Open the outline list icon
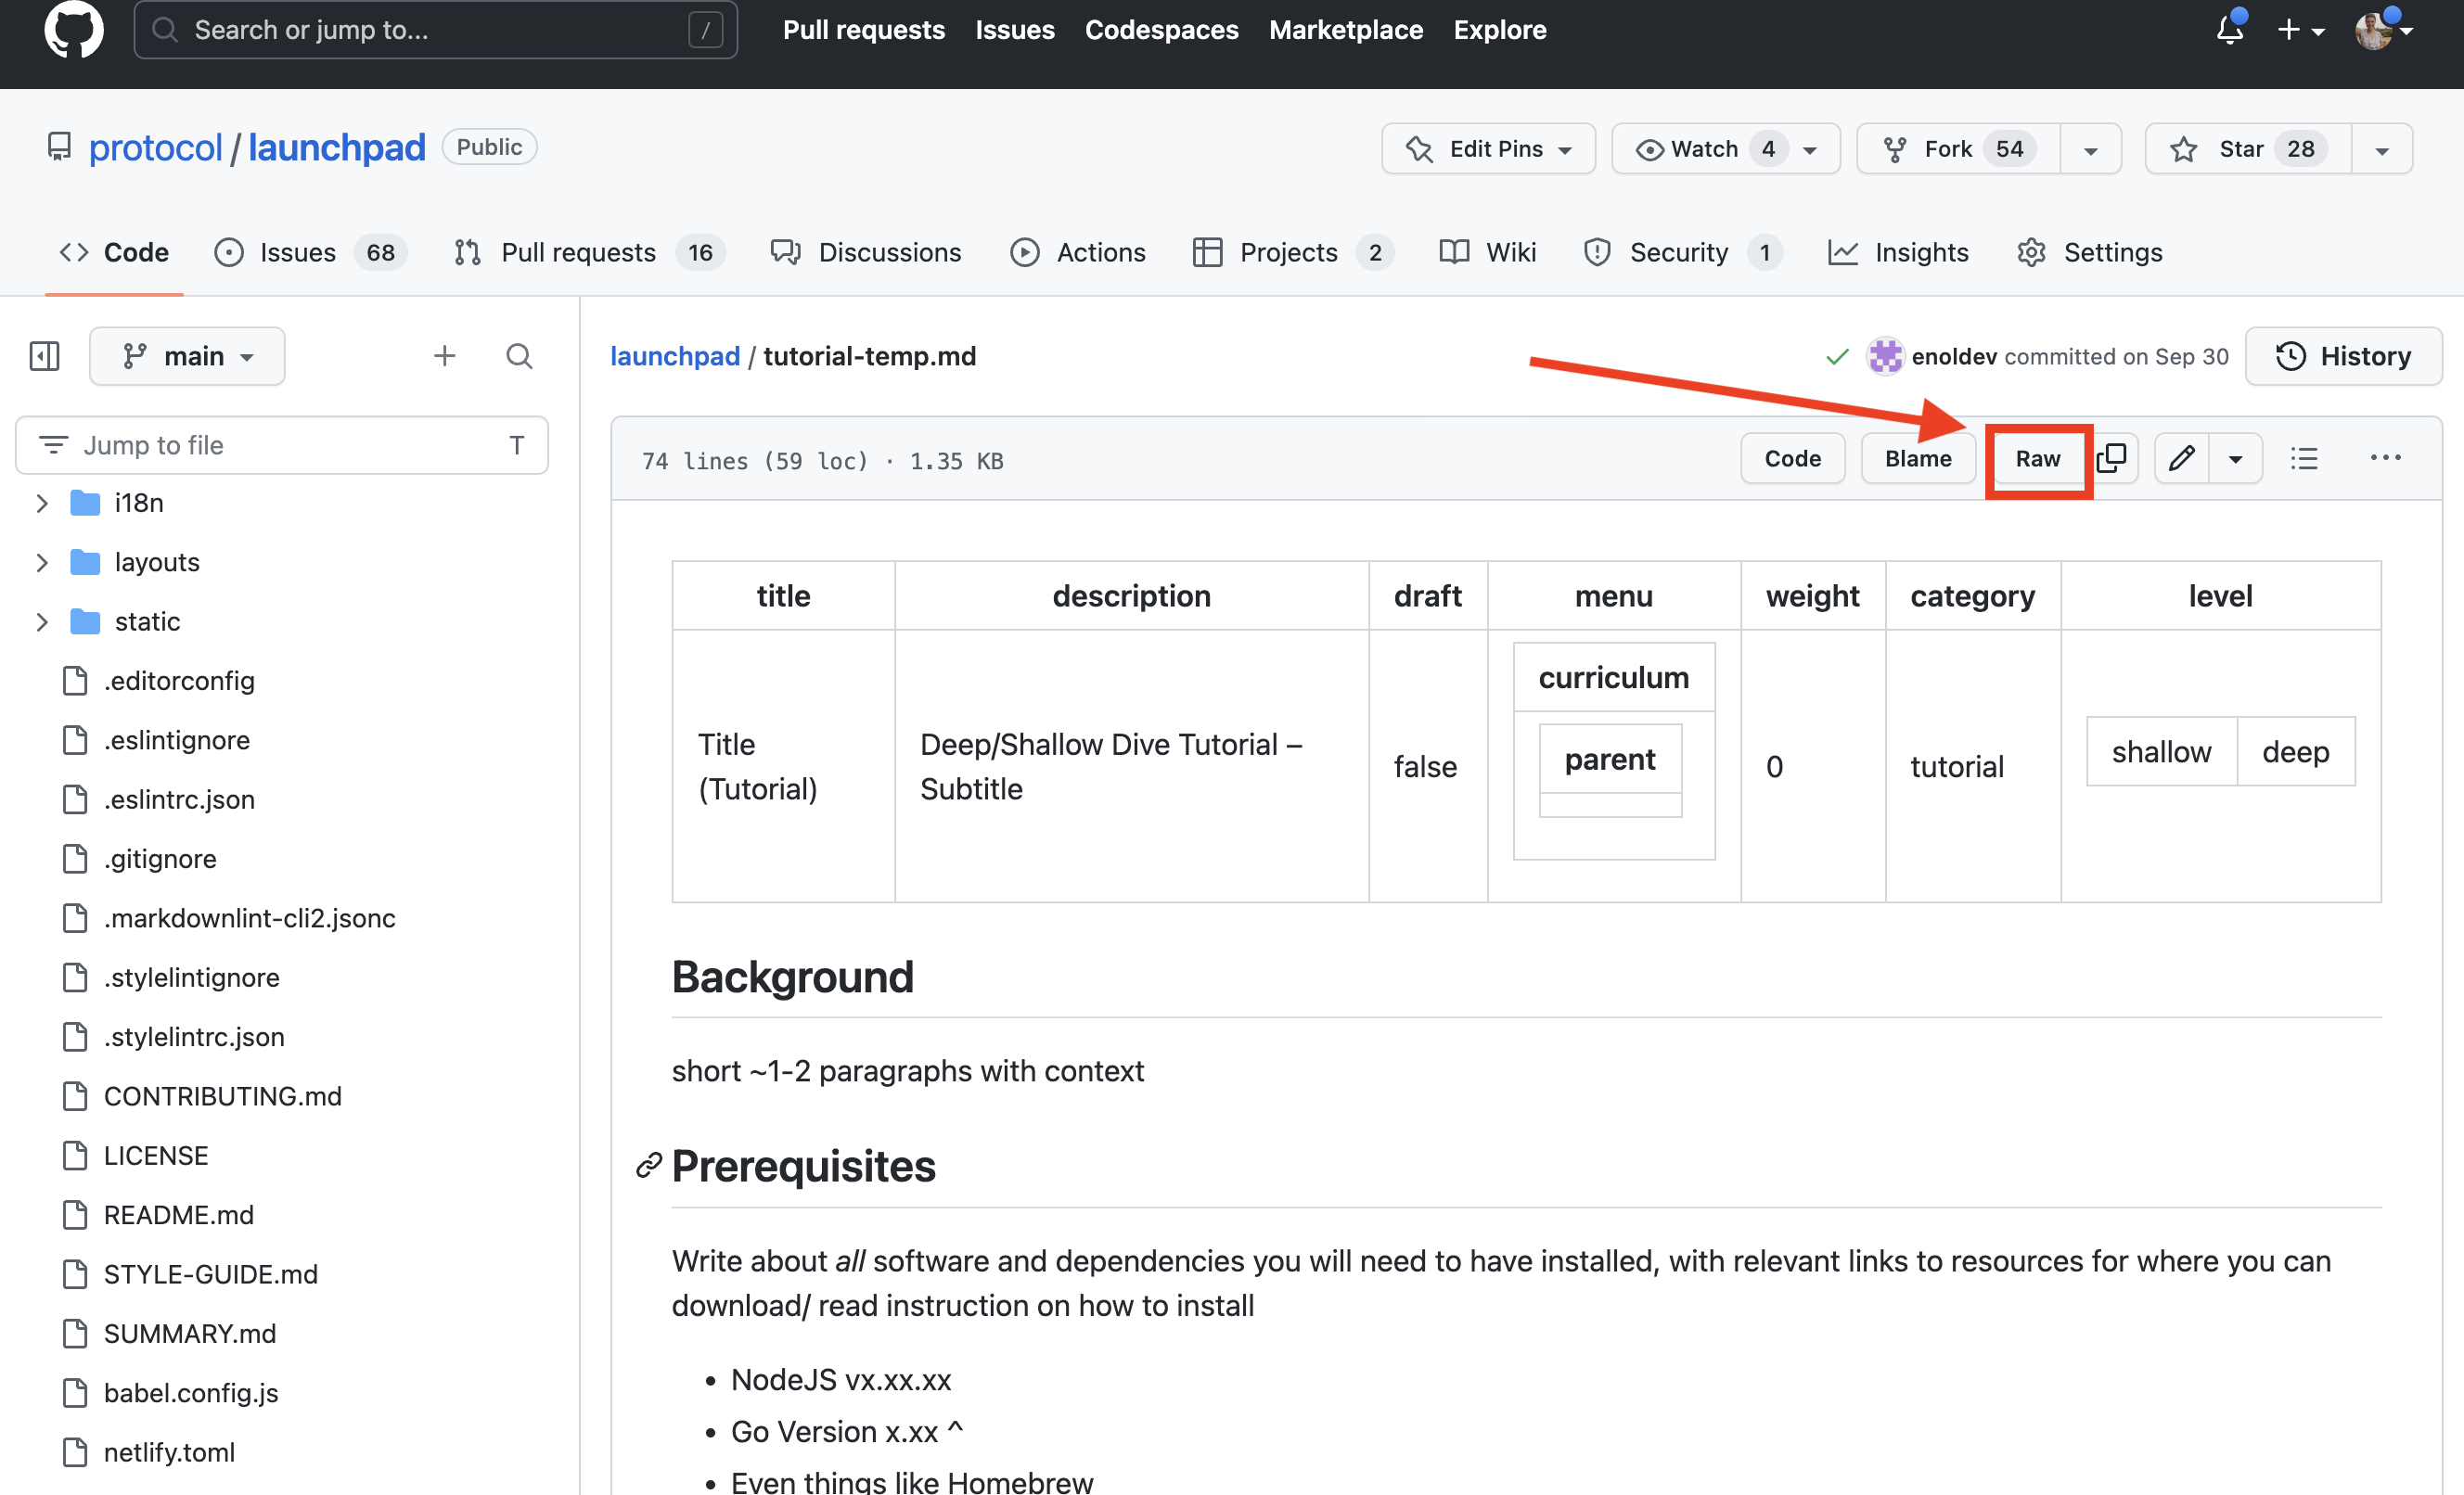 (x=2304, y=458)
